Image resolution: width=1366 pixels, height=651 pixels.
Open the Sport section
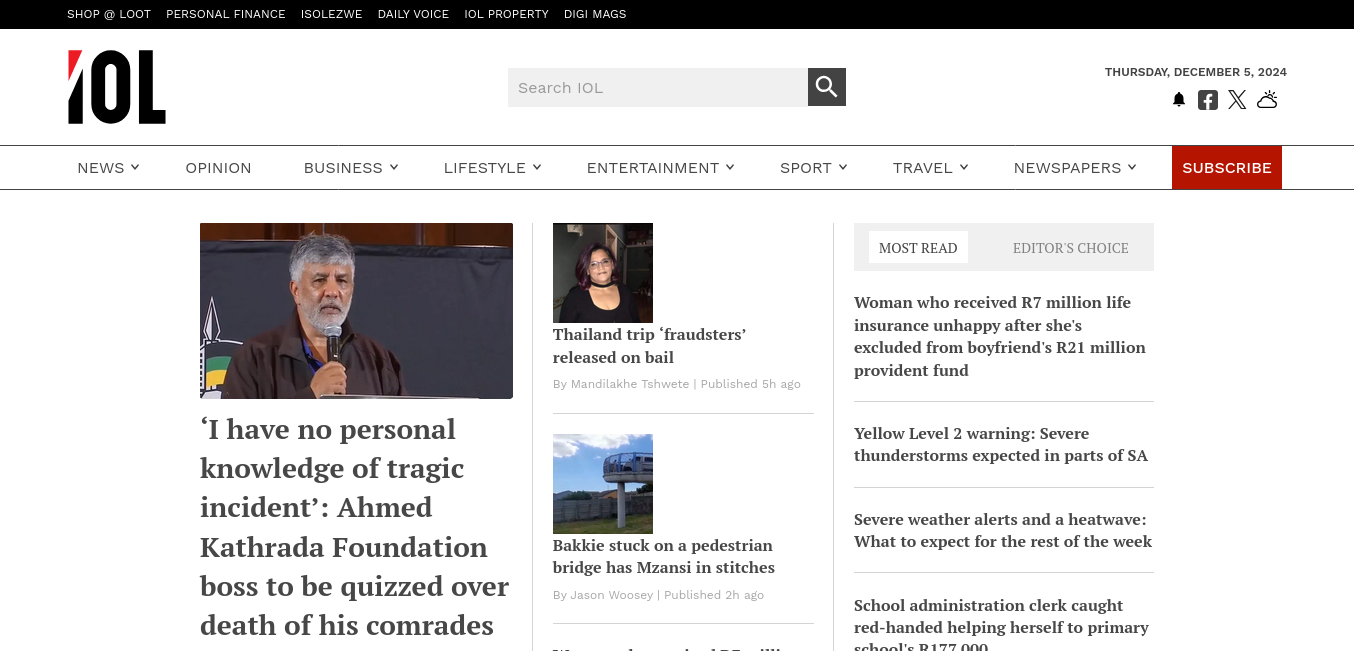click(806, 168)
